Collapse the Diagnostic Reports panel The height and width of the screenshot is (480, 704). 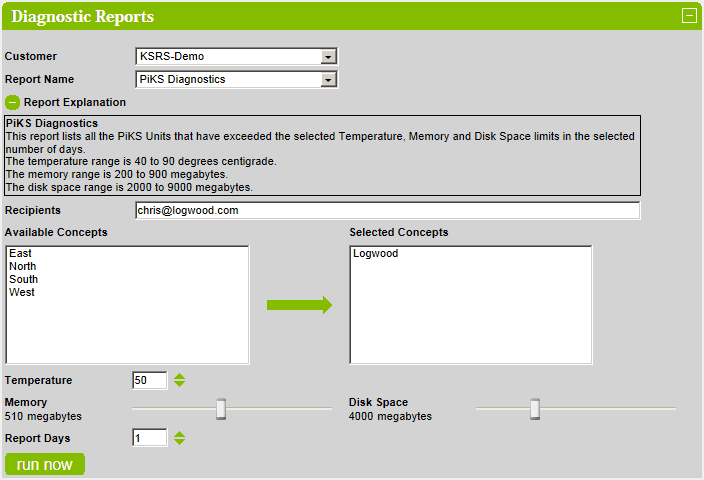coord(688,15)
